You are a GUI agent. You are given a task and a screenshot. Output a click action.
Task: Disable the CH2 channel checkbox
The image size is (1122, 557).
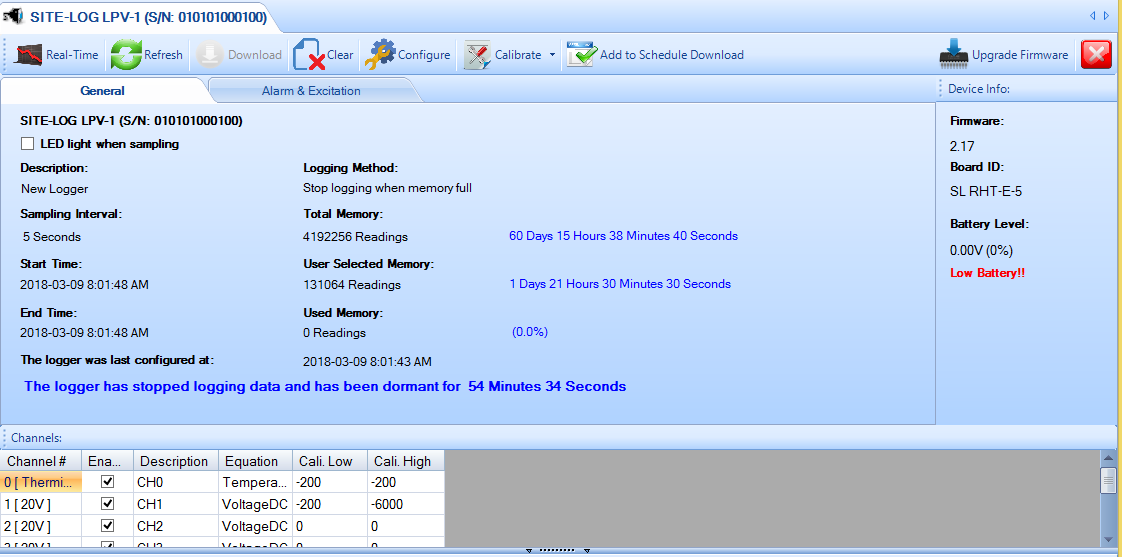(x=108, y=526)
